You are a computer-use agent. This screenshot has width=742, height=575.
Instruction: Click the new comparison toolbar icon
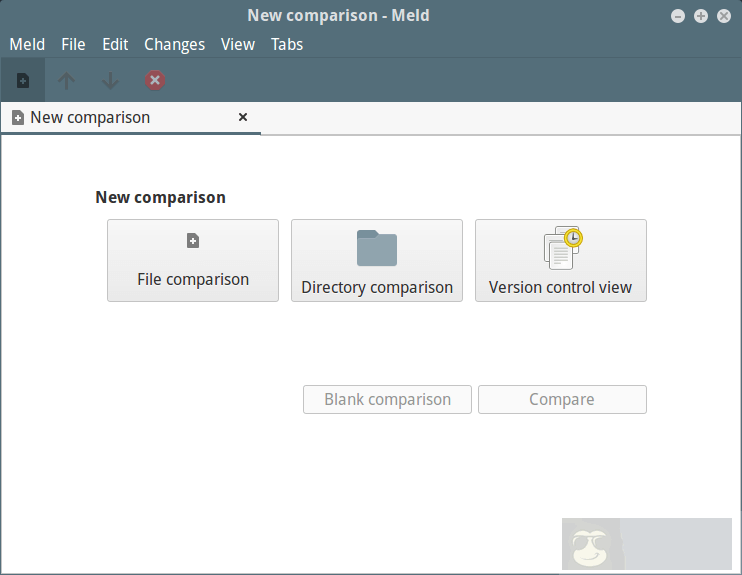point(23,80)
